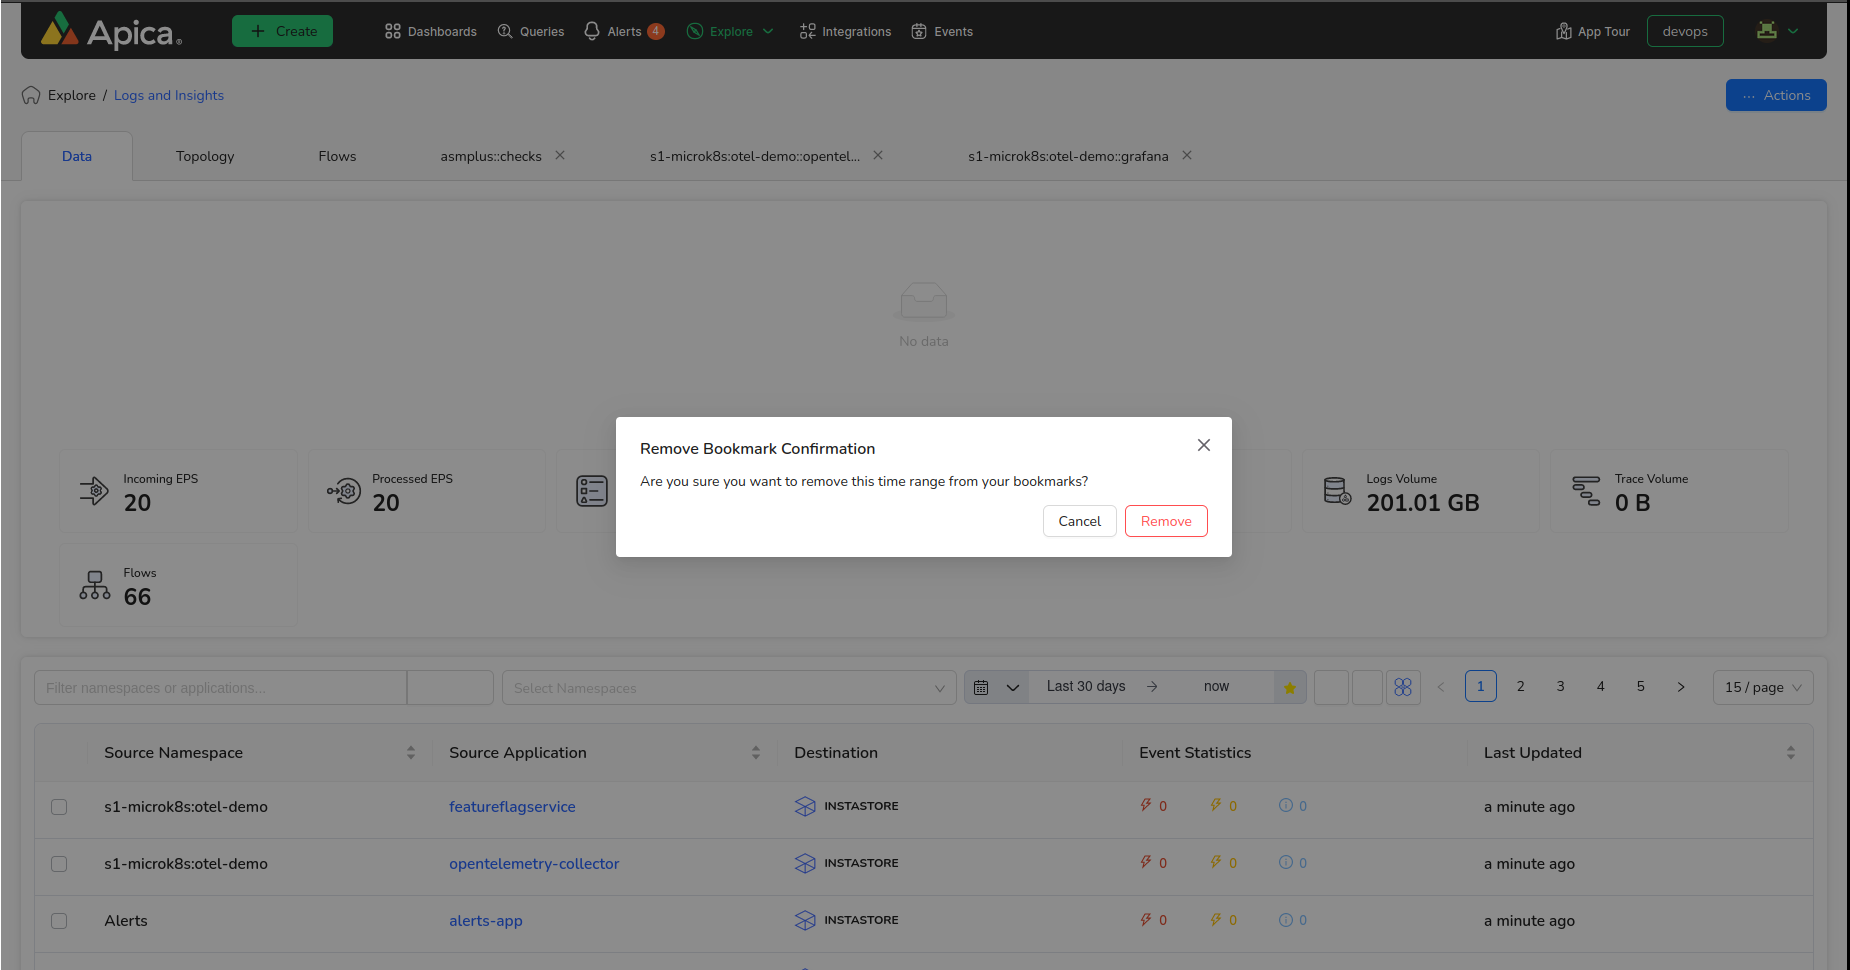Open the Explore dropdown menu
Screen dimensions: 1850x970
(731, 31)
